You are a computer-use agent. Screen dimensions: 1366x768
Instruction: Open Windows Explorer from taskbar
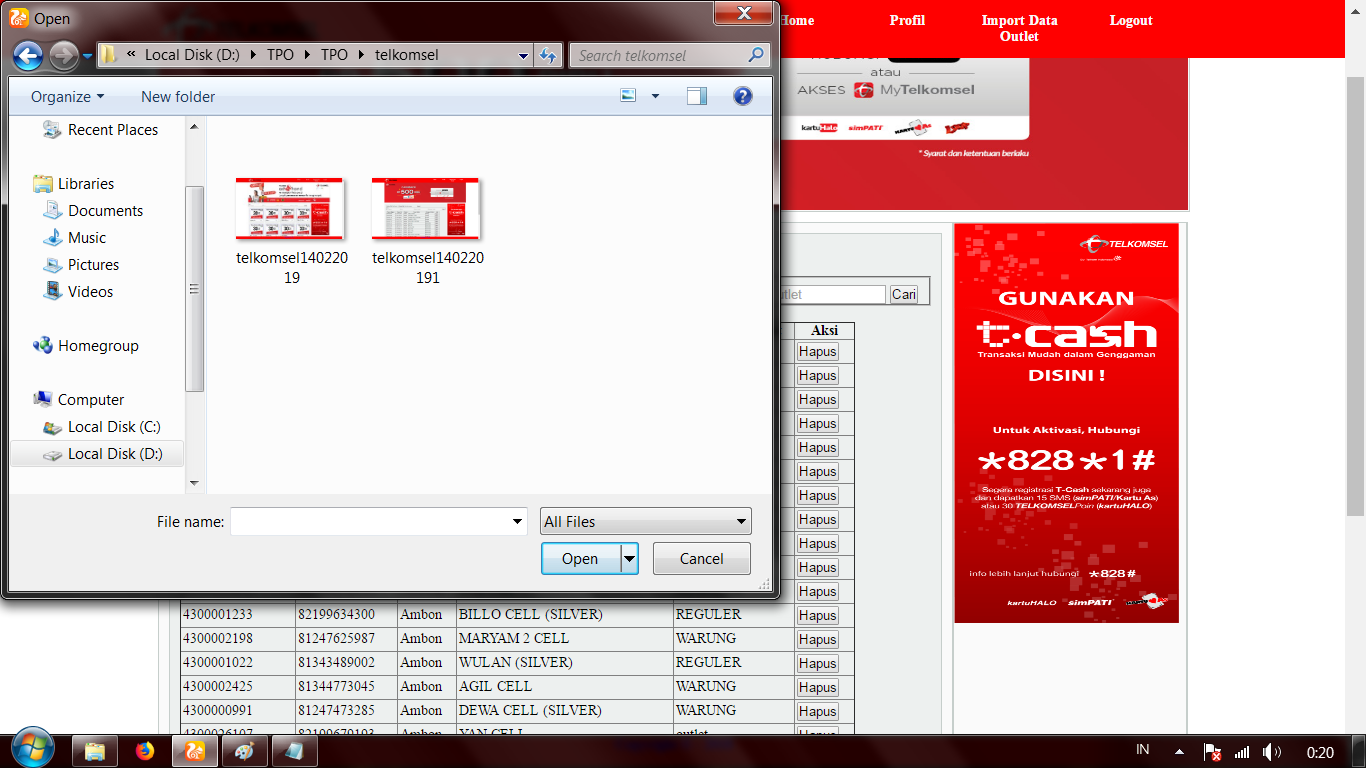pos(94,750)
